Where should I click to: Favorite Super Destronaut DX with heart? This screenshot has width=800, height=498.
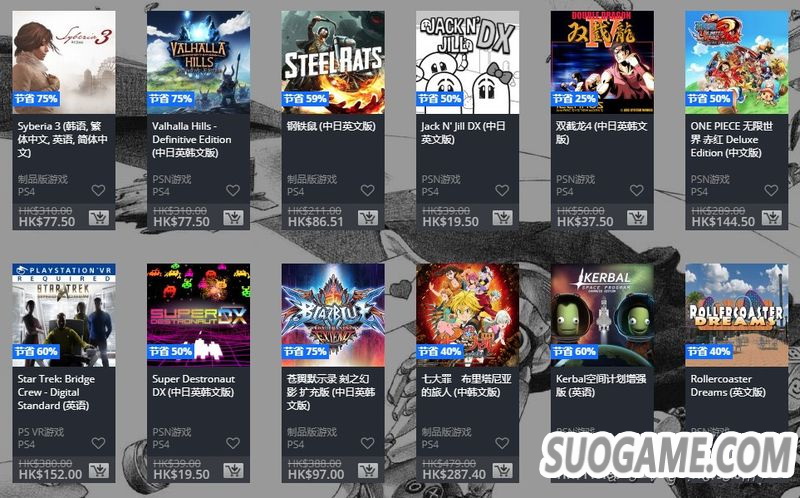(233, 443)
